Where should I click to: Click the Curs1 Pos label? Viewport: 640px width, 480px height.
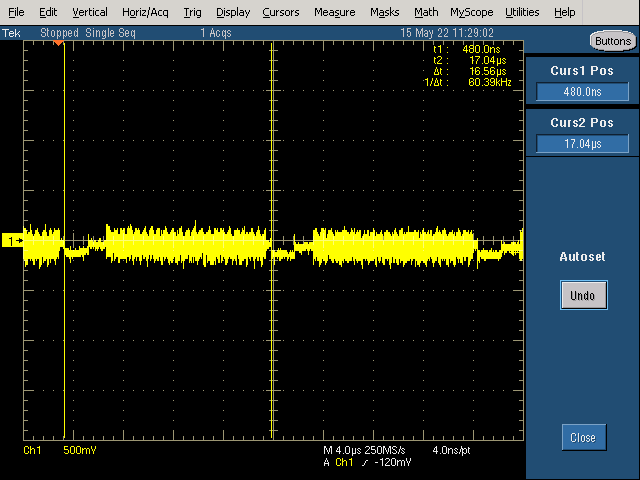(582, 71)
